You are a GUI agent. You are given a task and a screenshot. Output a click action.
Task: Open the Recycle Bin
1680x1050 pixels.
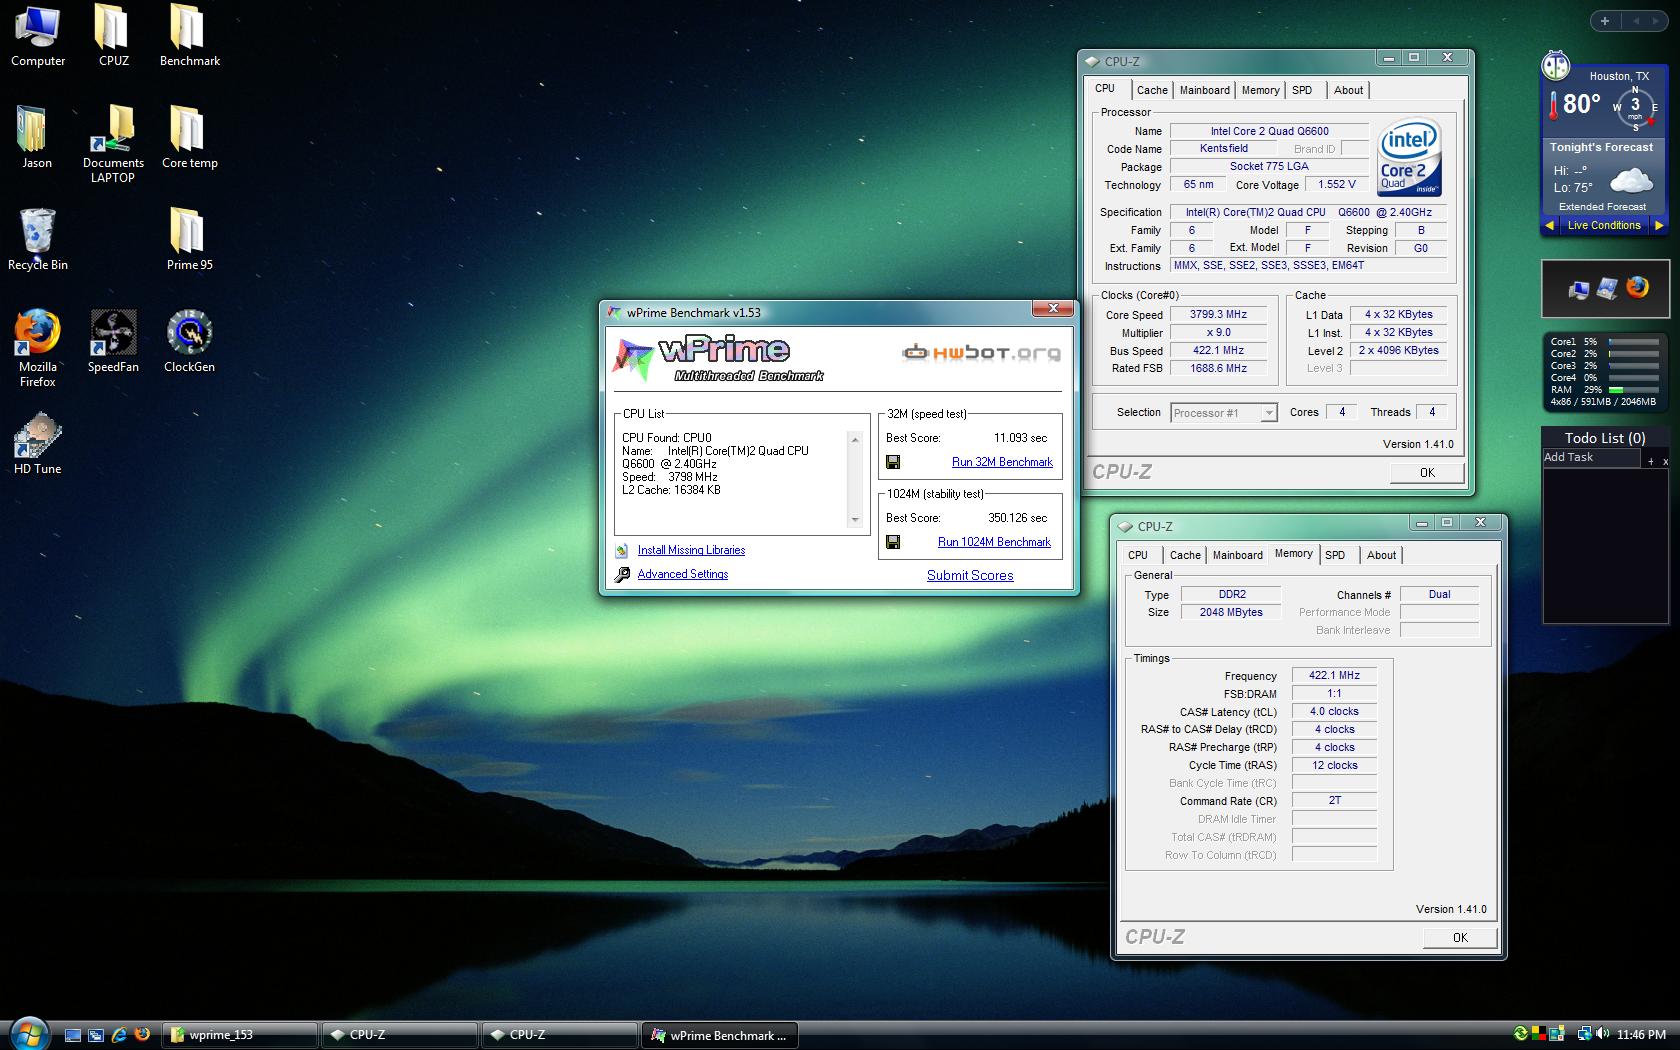(x=37, y=240)
